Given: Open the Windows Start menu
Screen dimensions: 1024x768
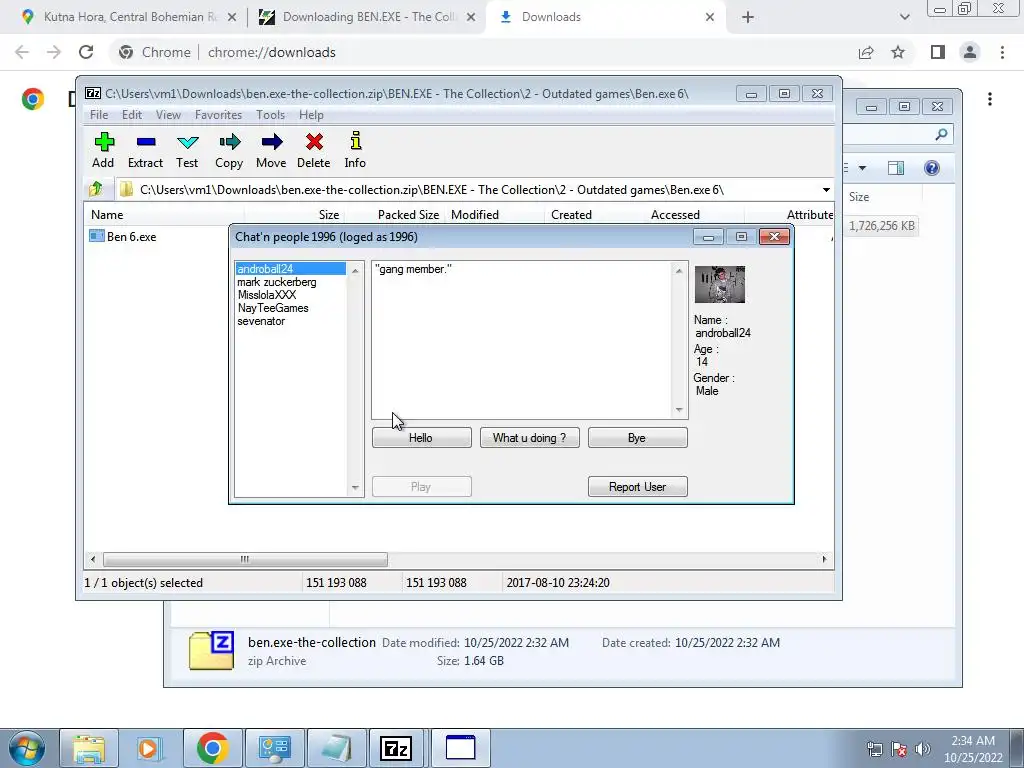Looking at the screenshot, I should (26, 748).
